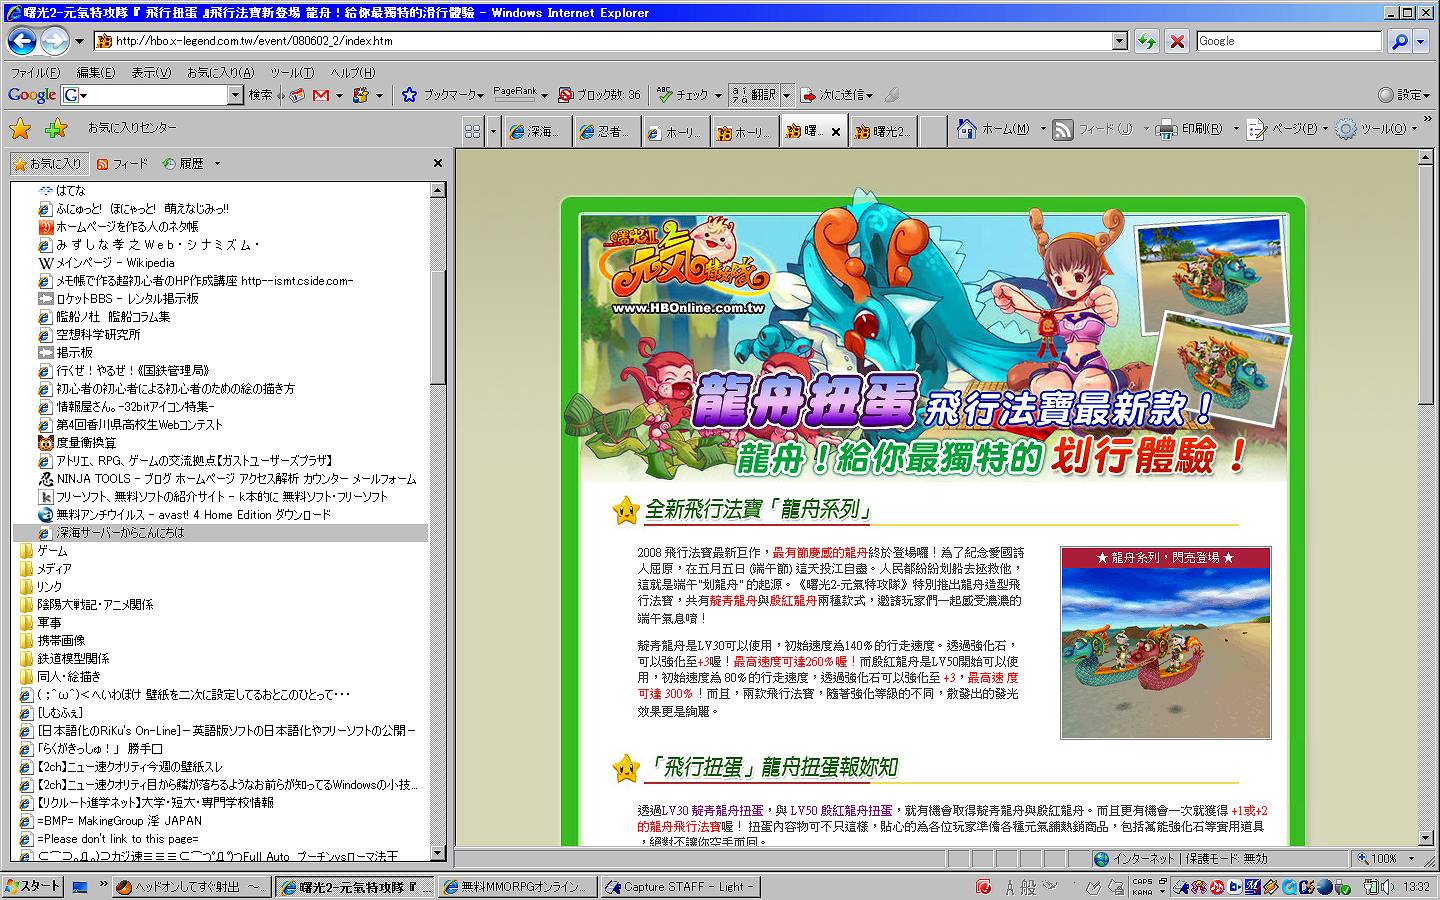Open the ツール(T) menu
This screenshot has width=1440, height=900.
pyautogui.click(x=292, y=73)
